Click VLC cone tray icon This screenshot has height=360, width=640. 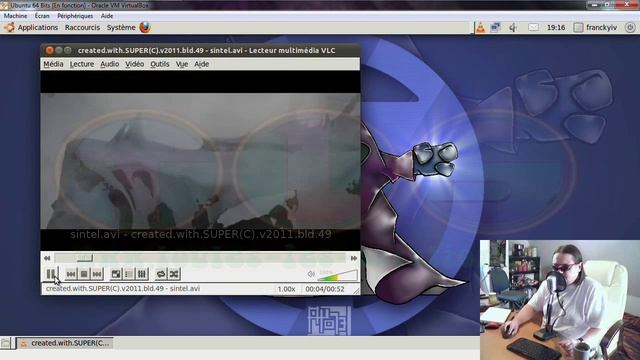pos(481,27)
